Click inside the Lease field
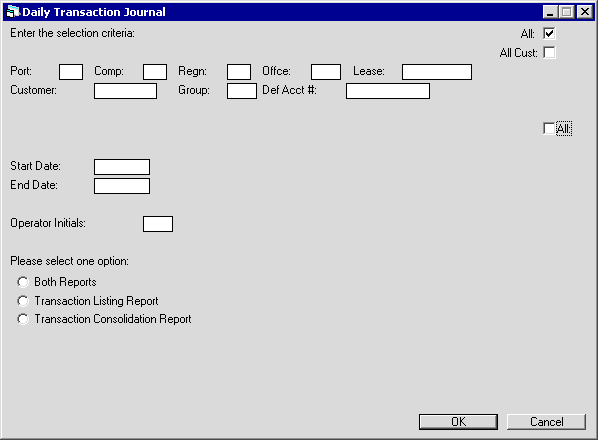Viewport: 598px width, 440px height. tap(437, 72)
